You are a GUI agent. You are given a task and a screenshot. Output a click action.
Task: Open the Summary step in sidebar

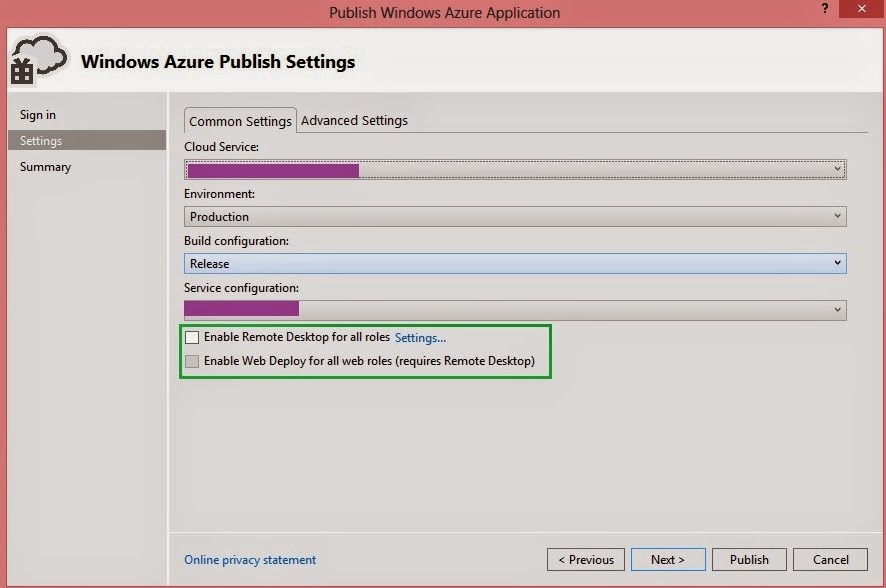click(x=45, y=167)
